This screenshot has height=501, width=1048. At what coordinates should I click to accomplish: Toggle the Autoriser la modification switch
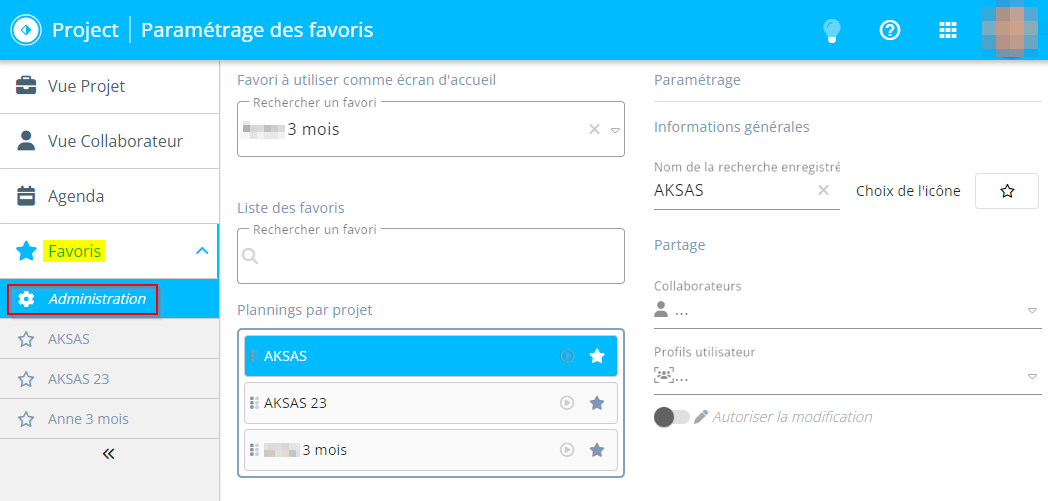point(672,417)
